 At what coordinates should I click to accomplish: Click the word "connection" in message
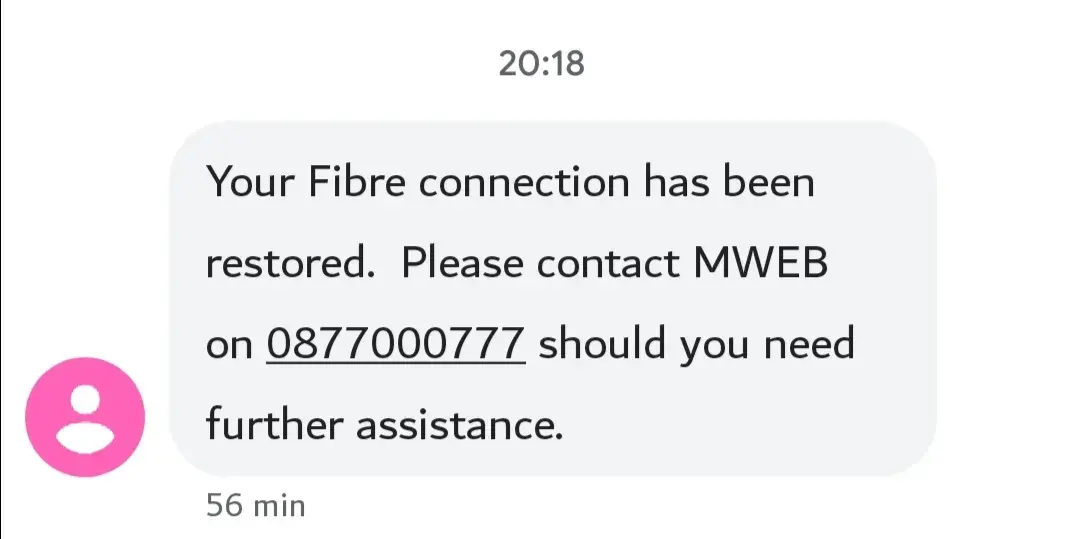click(x=522, y=184)
